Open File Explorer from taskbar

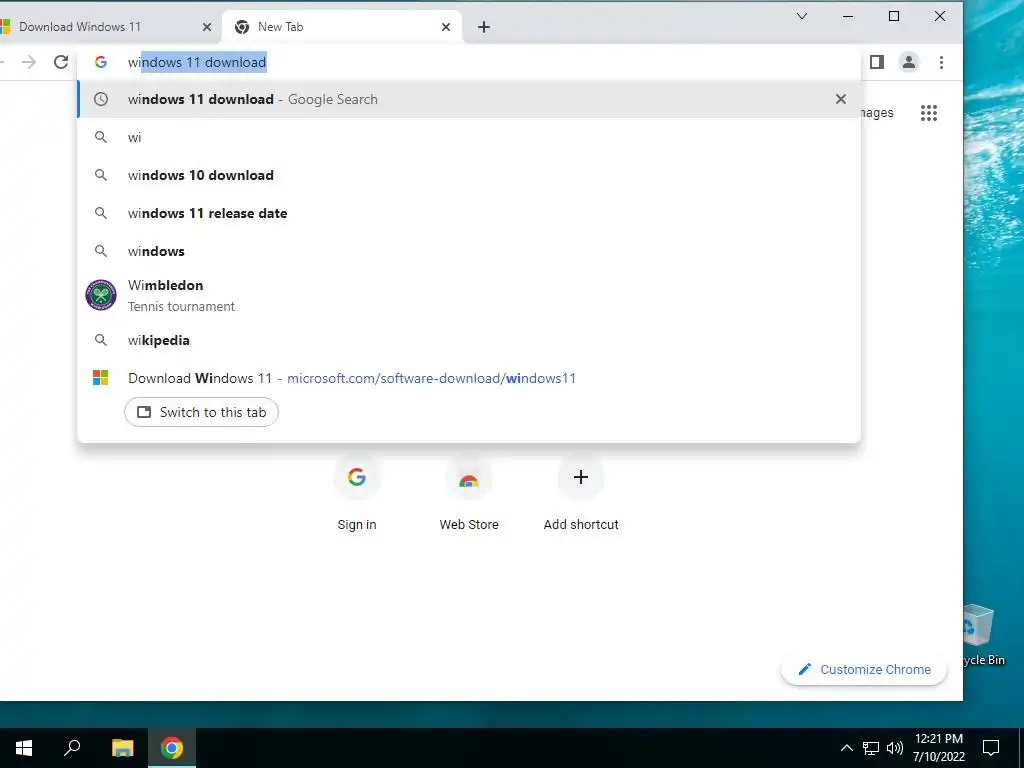point(122,748)
